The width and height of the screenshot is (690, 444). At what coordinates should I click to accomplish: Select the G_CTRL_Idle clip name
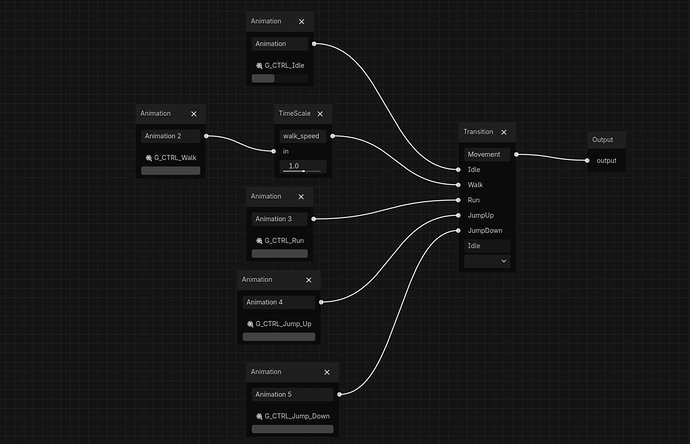coord(284,66)
